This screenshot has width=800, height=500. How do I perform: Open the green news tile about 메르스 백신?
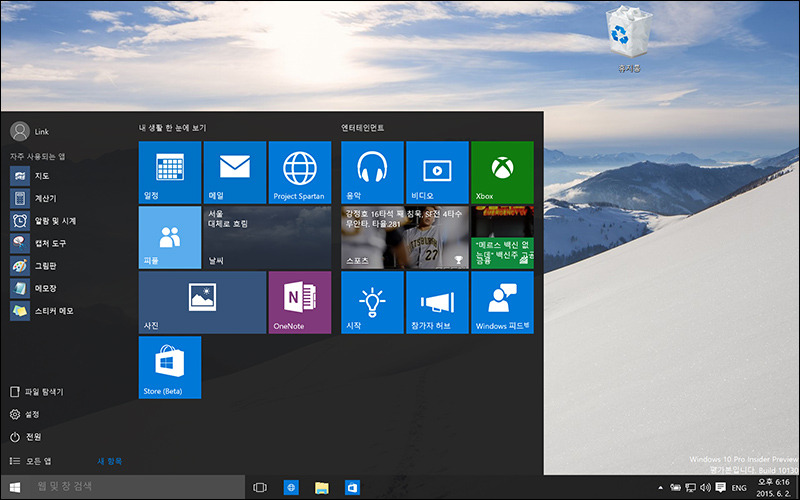502,237
